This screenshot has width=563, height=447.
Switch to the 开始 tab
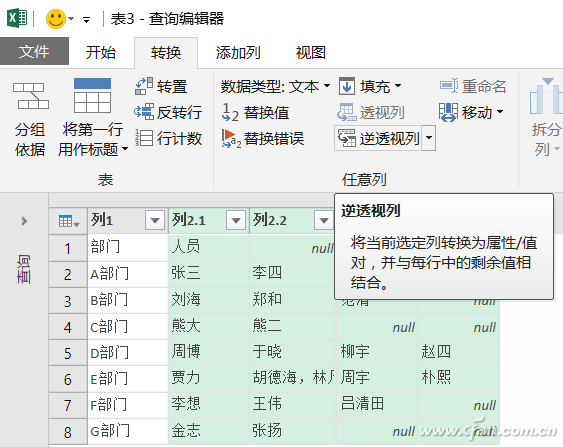pyautogui.click(x=101, y=53)
